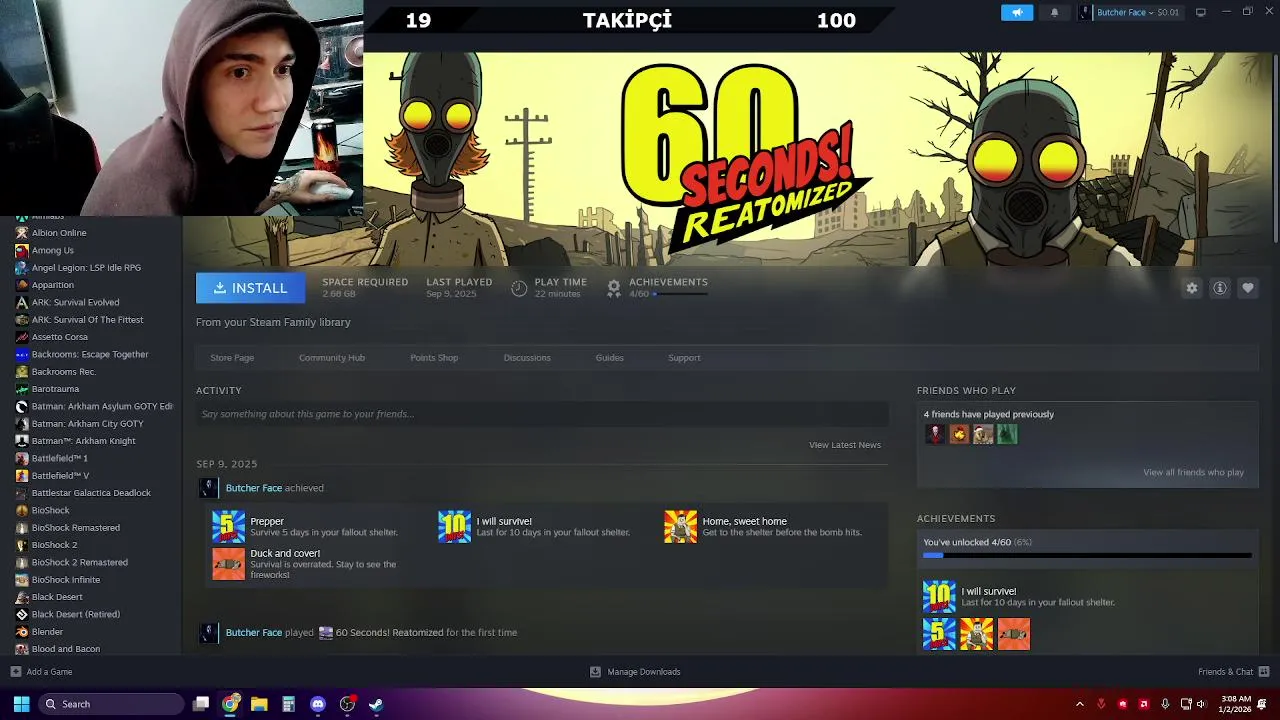Add game to favorites heart icon
This screenshot has height=720, width=1280.
click(1248, 288)
